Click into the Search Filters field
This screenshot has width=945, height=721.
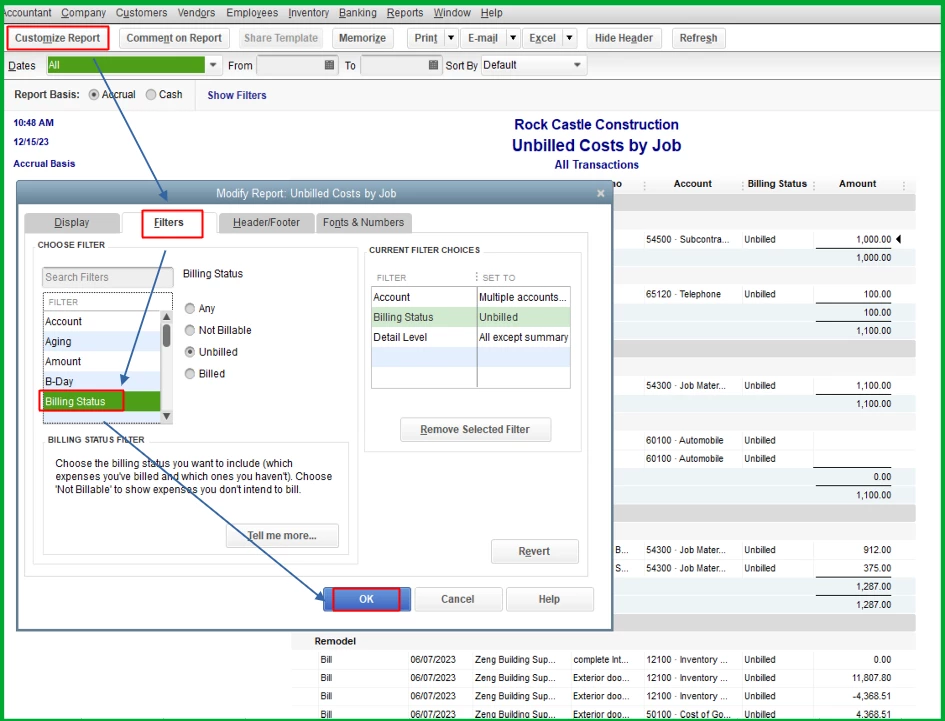pyautogui.click(x=108, y=277)
